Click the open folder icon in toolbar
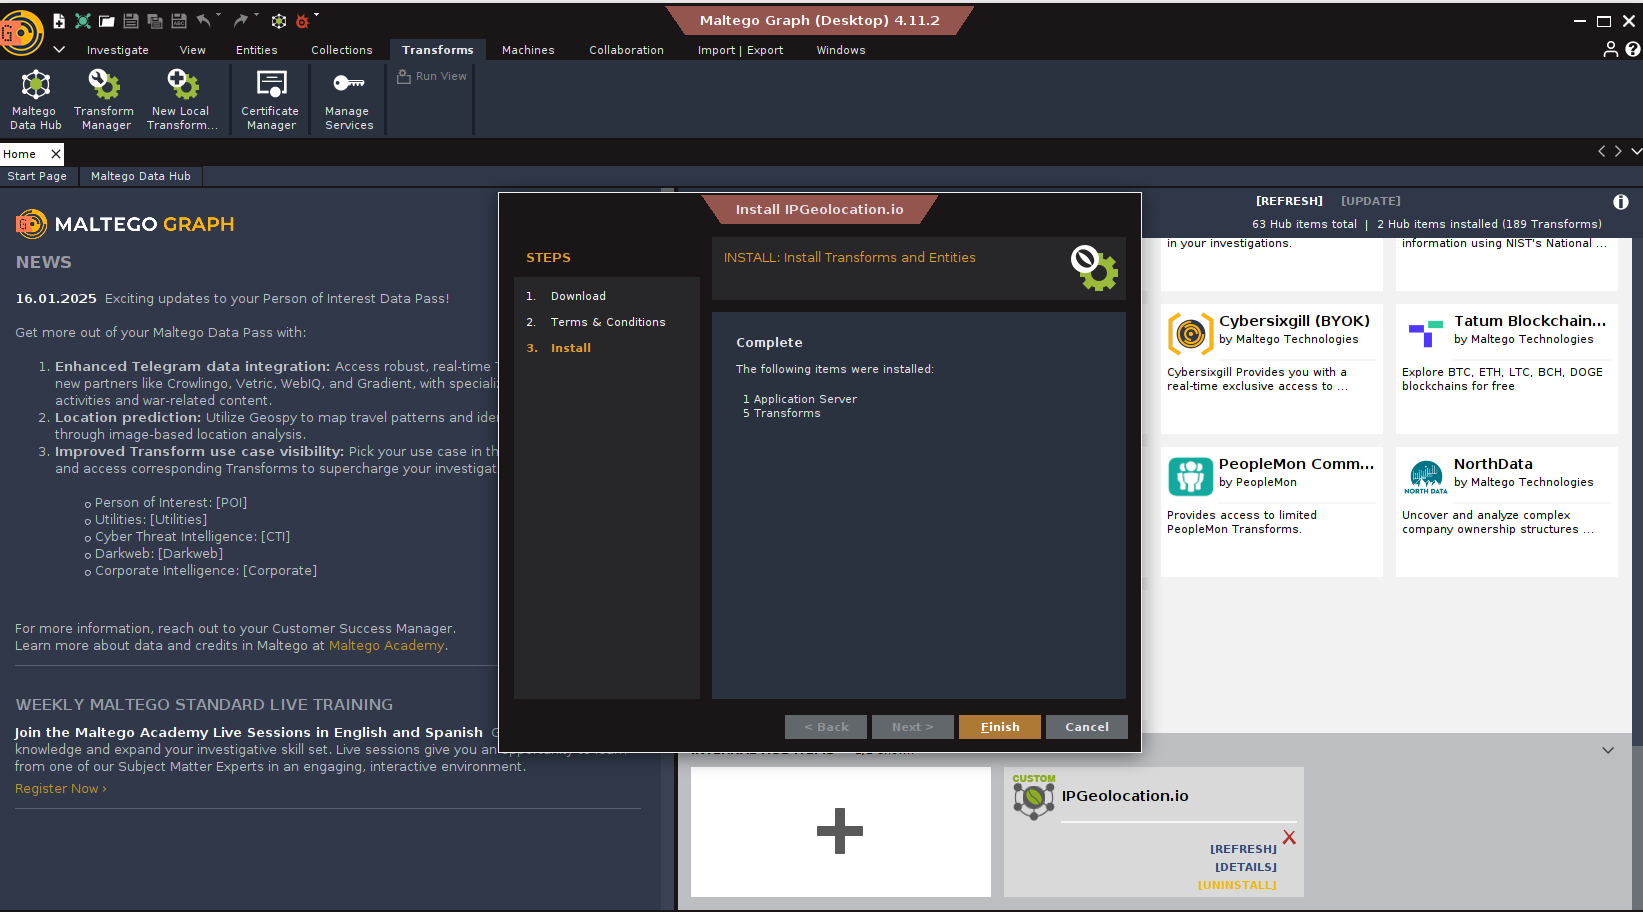Viewport: 1643px width, 912px height. point(106,21)
